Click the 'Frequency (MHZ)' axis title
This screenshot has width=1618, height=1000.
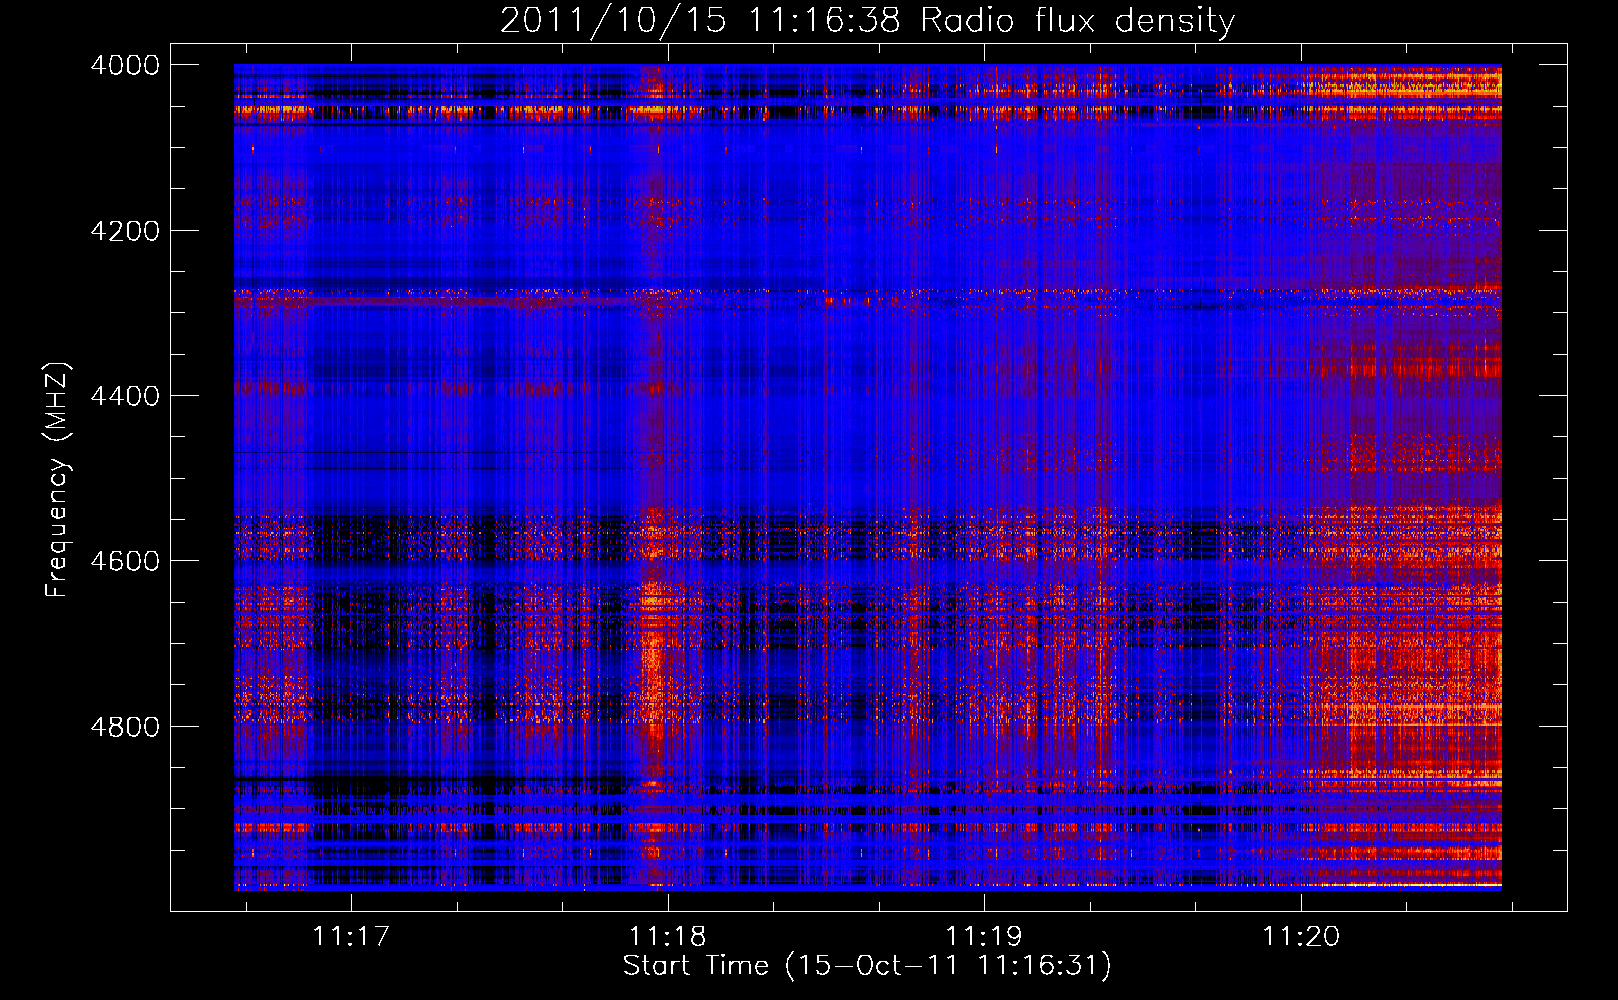pyautogui.click(x=58, y=480)
